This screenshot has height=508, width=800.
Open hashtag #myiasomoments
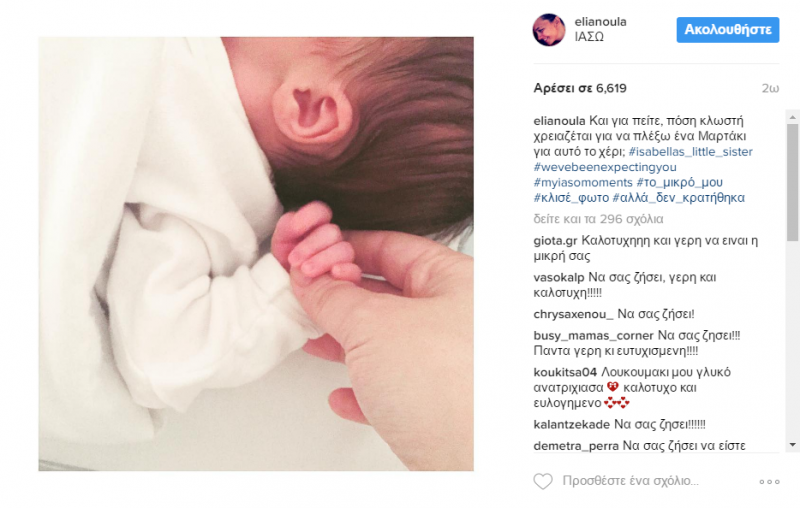(x=583, y=182)
